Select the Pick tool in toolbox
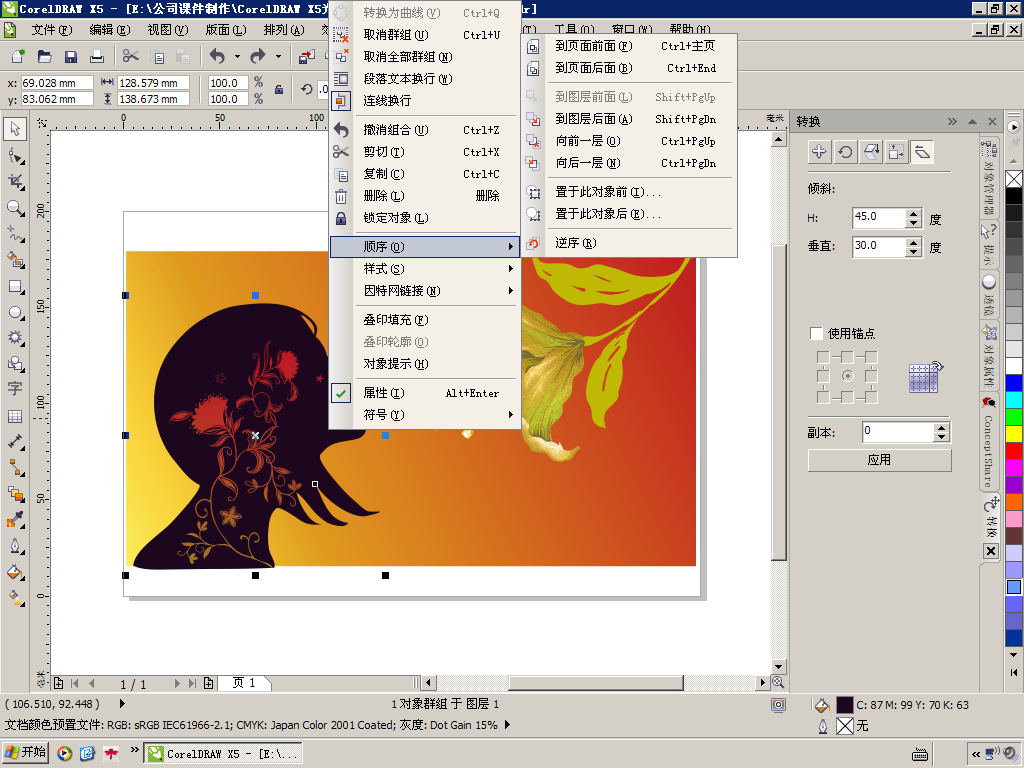1024x768 pixels. click(15, 129)
